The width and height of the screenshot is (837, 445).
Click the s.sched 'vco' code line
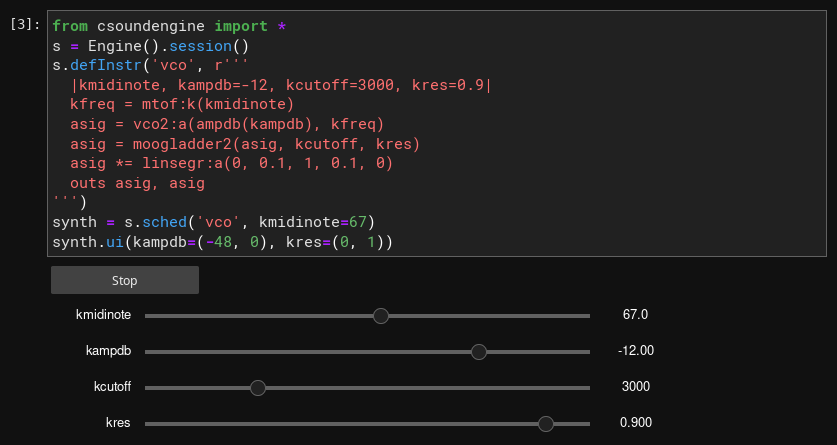[214, 222]
